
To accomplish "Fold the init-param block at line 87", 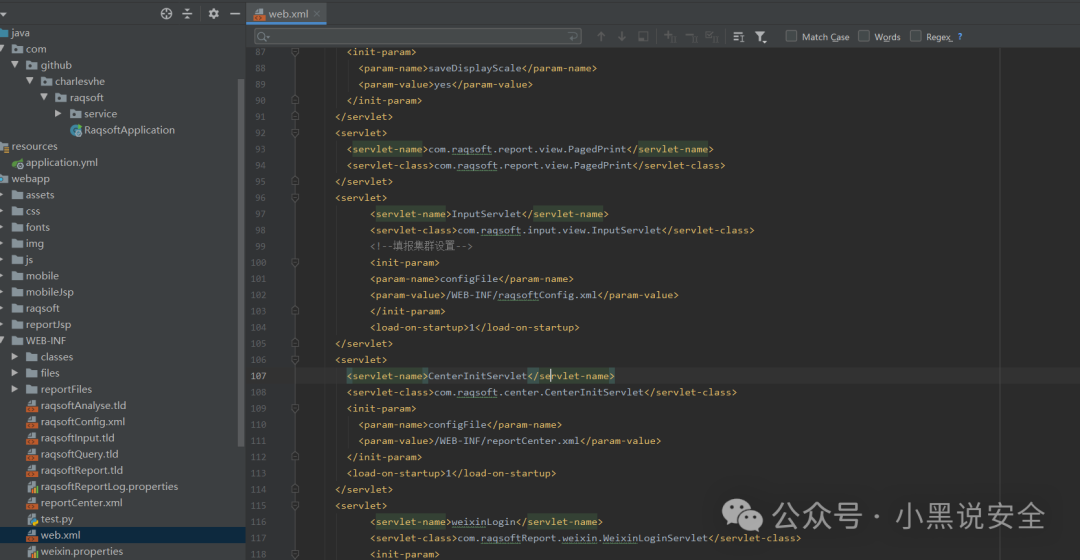I will (295, 52).
